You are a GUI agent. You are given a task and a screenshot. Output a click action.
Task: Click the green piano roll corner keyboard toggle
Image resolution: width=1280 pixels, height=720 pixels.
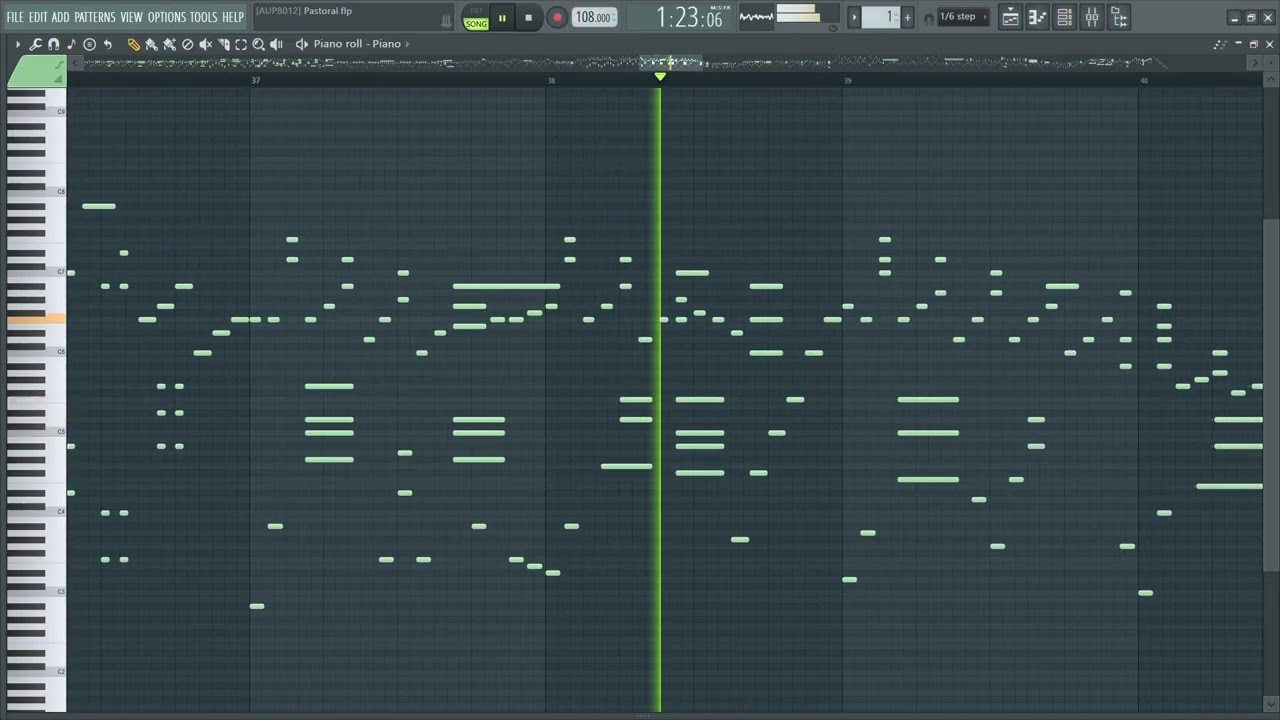click(36, 71)
